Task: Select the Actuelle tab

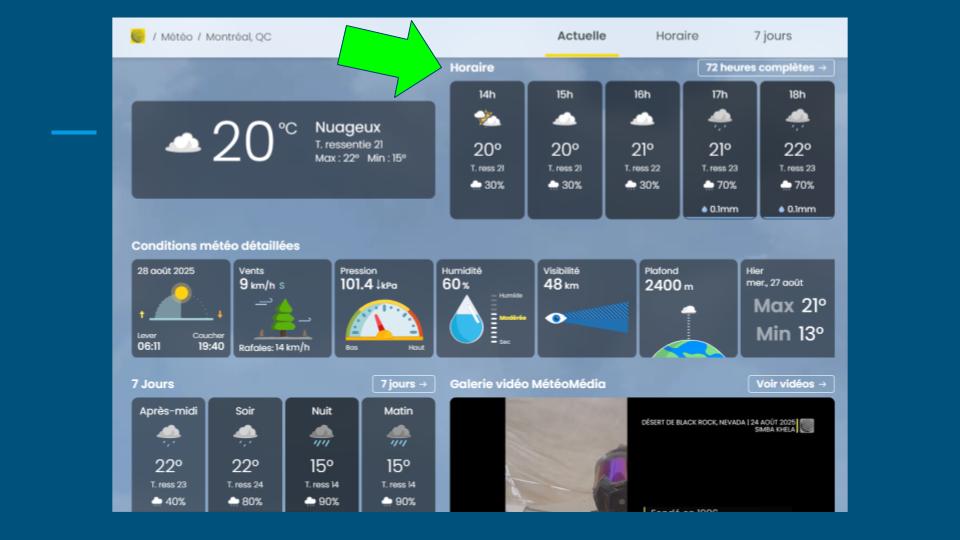Action: click(x=582, y=36)
